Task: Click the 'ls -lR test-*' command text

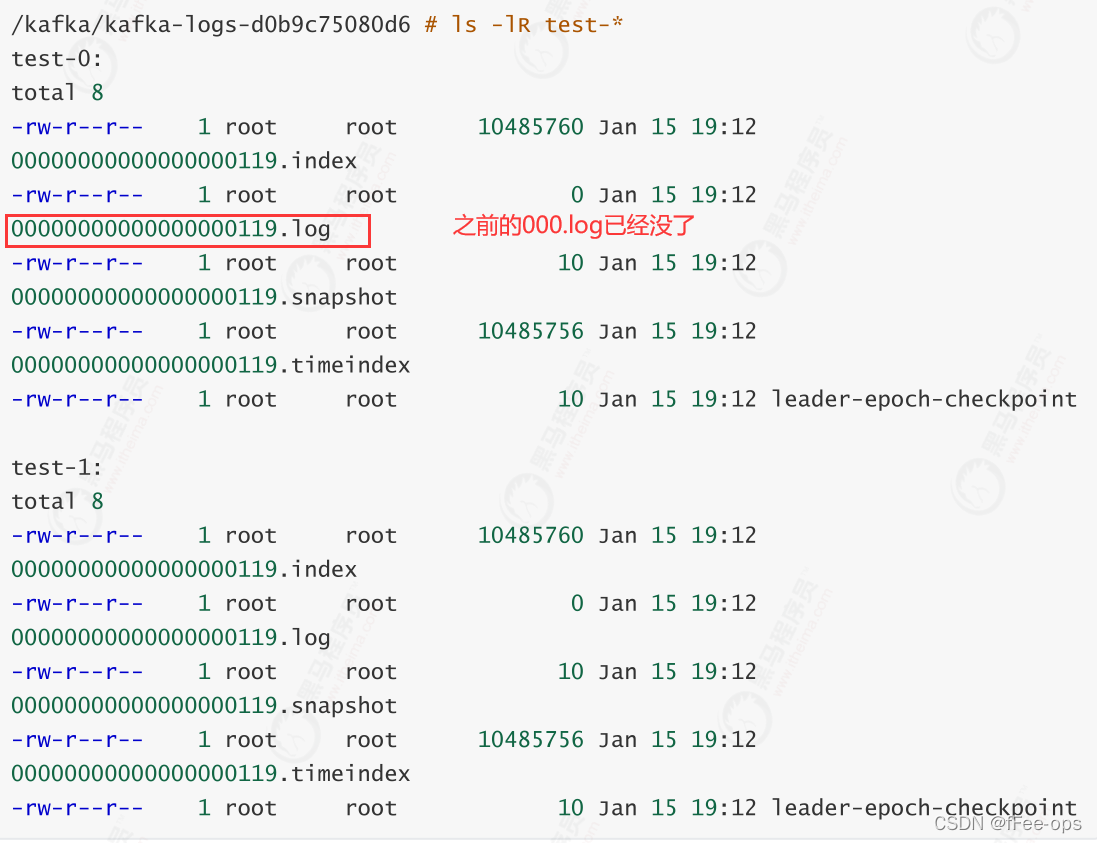Action: point(537,24)
